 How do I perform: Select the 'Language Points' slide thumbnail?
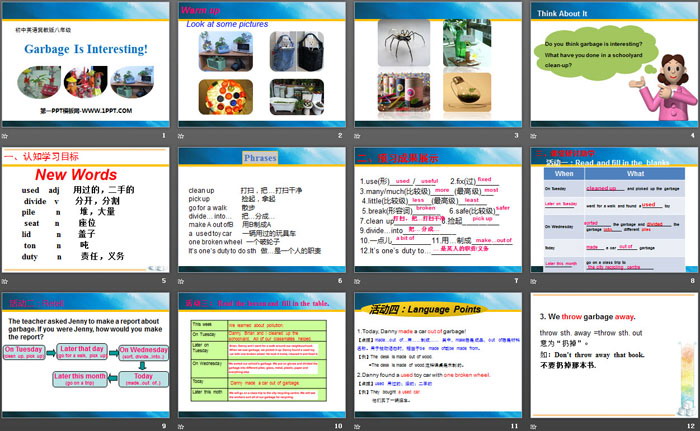click(438, 356)
